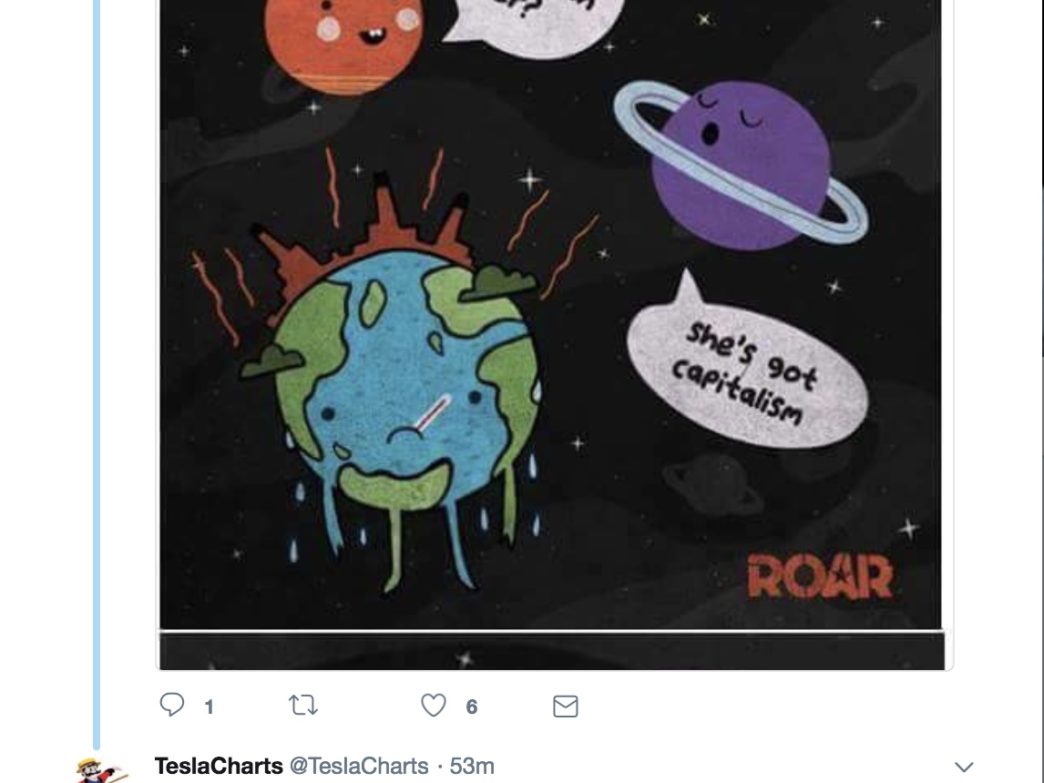Click the ROAR logo in the image
The height and width of the screenshot is (783, 1044).
click(x=820, y=576)
